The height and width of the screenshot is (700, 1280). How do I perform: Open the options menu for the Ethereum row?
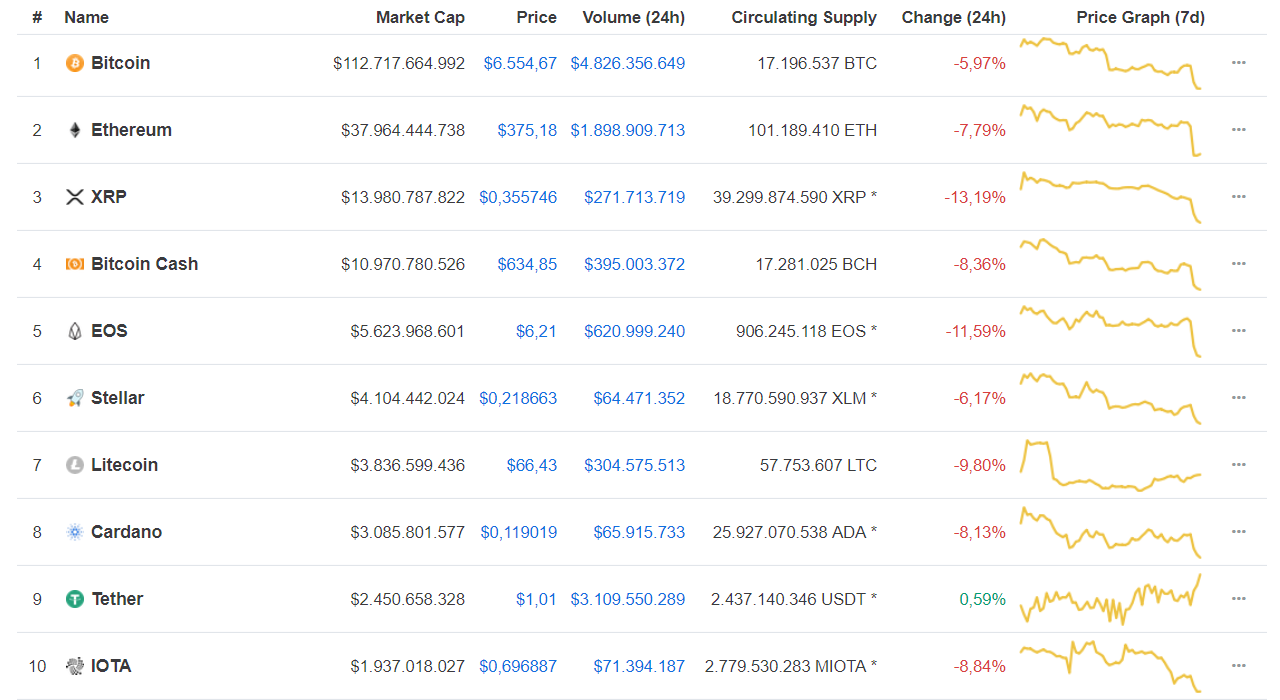[1239, 129]
